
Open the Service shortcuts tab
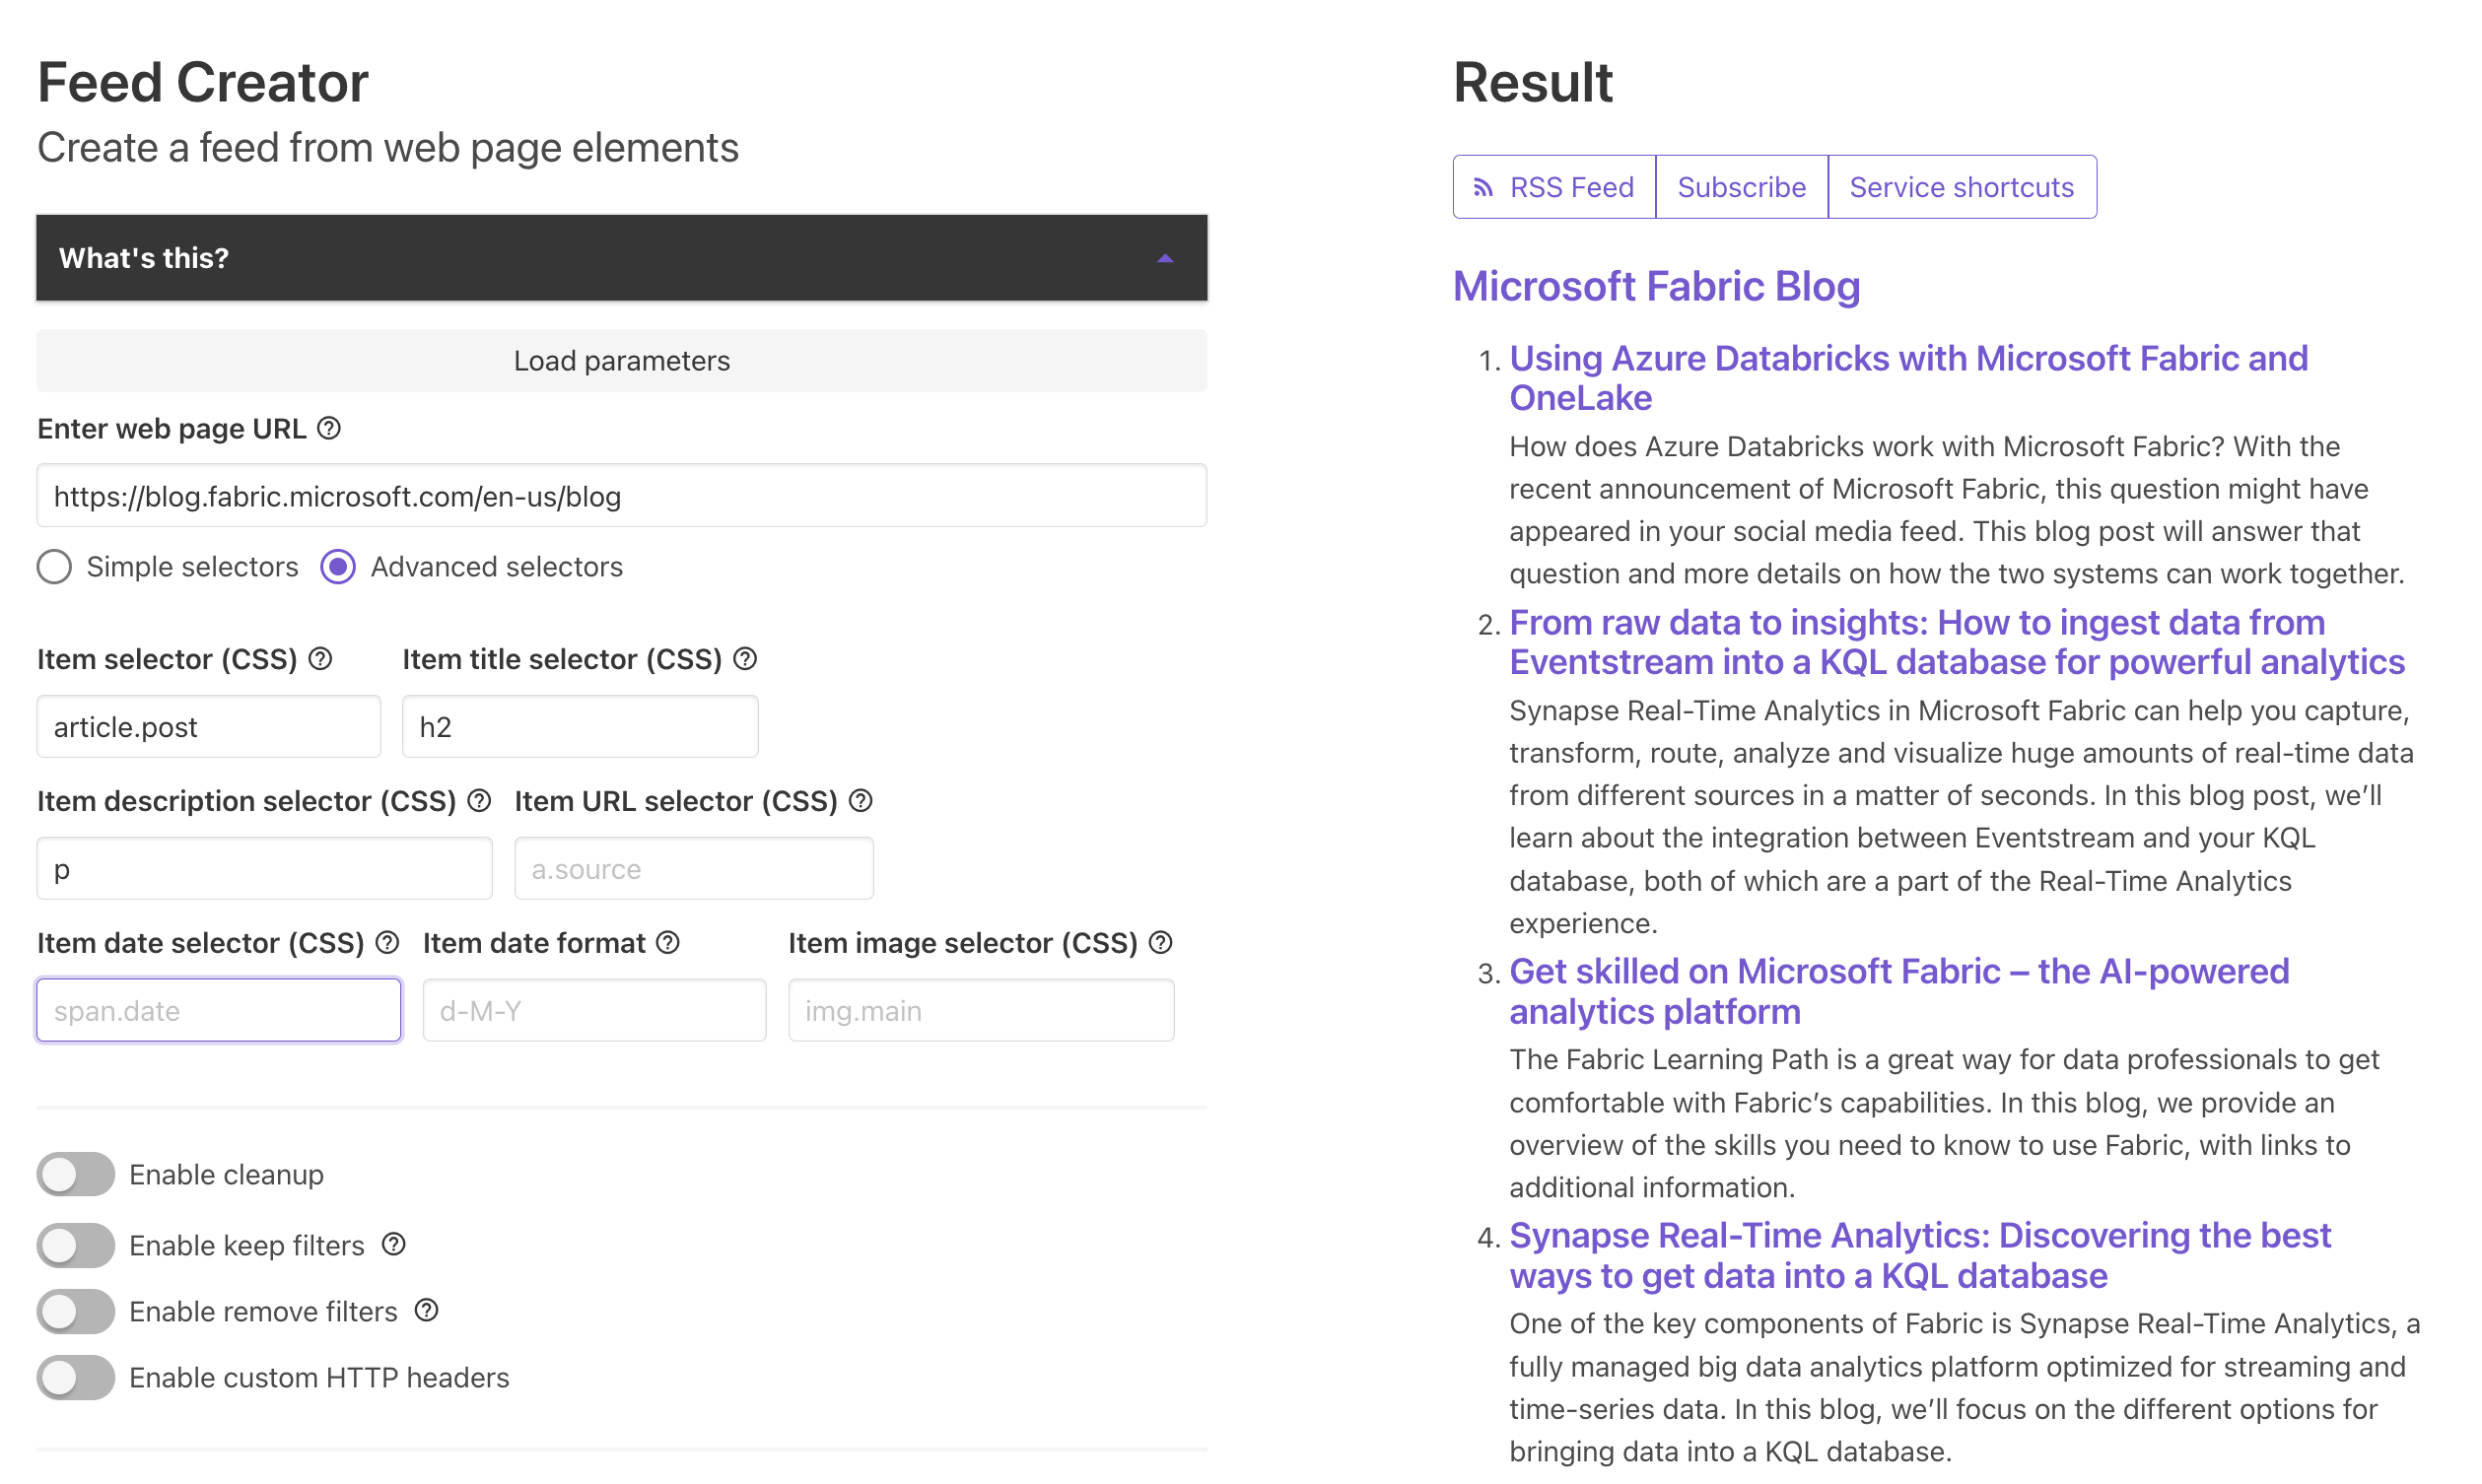pos(1961,187)
